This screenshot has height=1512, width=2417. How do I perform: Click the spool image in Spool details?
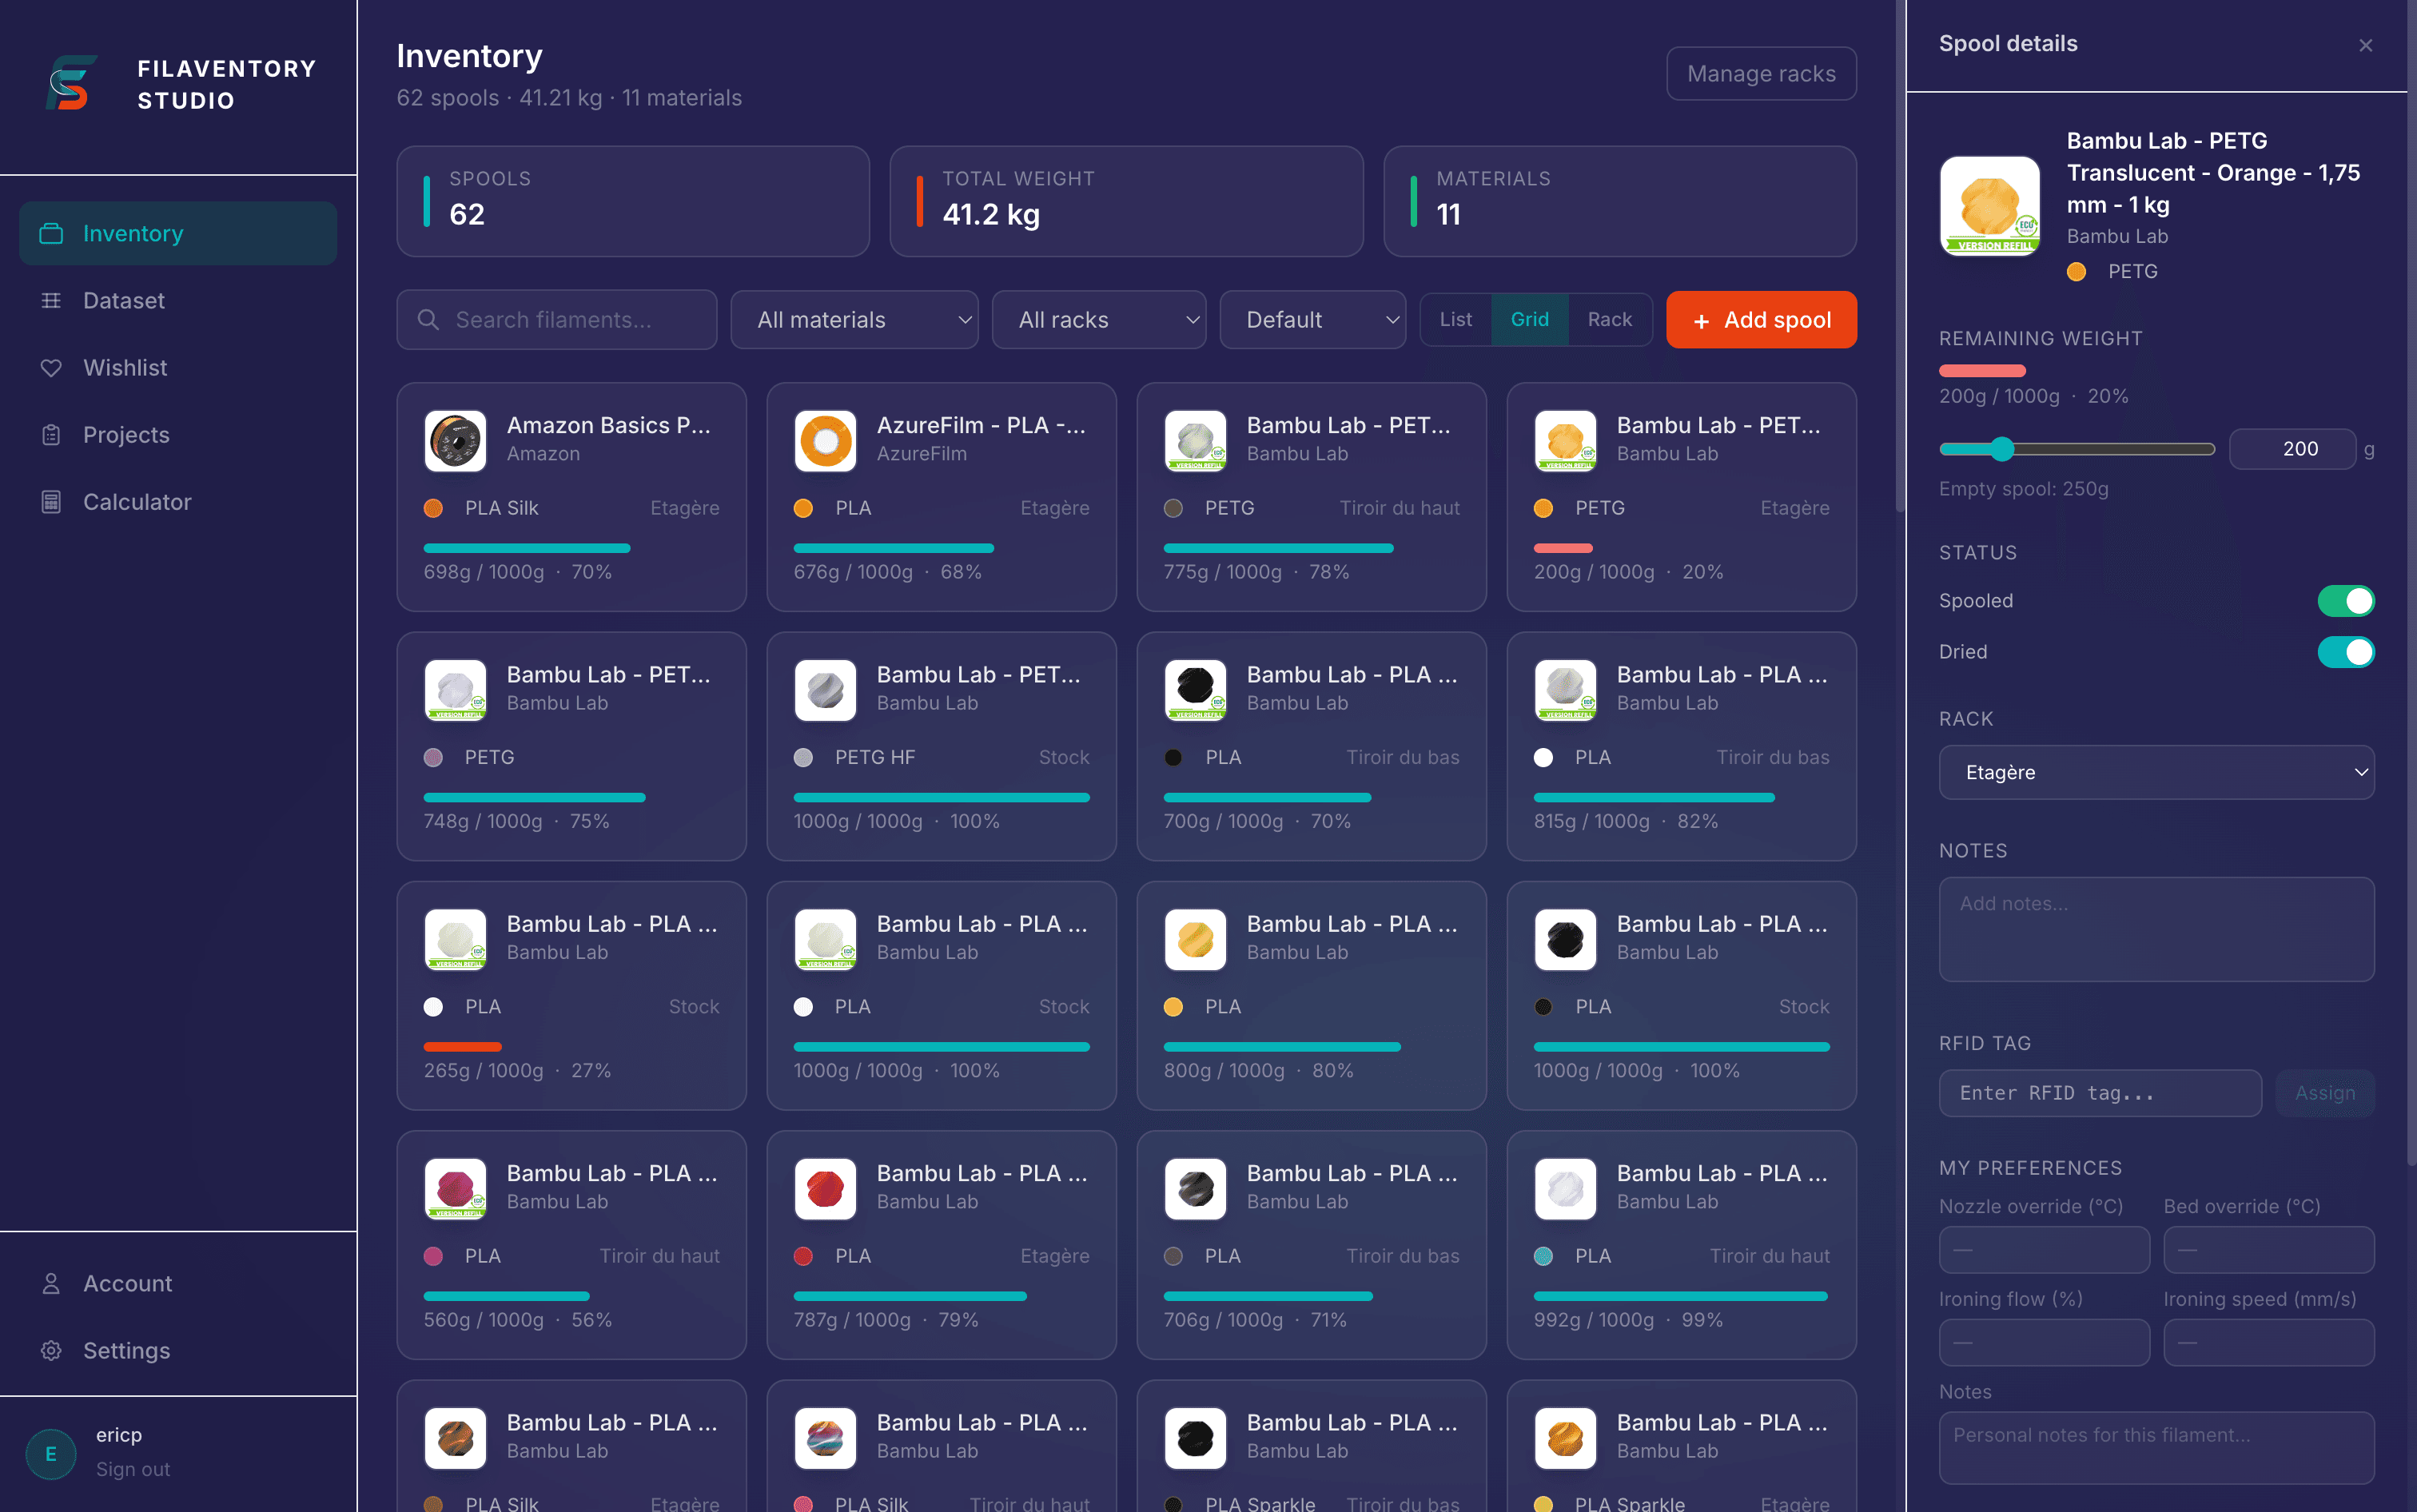coord(1990,206)
